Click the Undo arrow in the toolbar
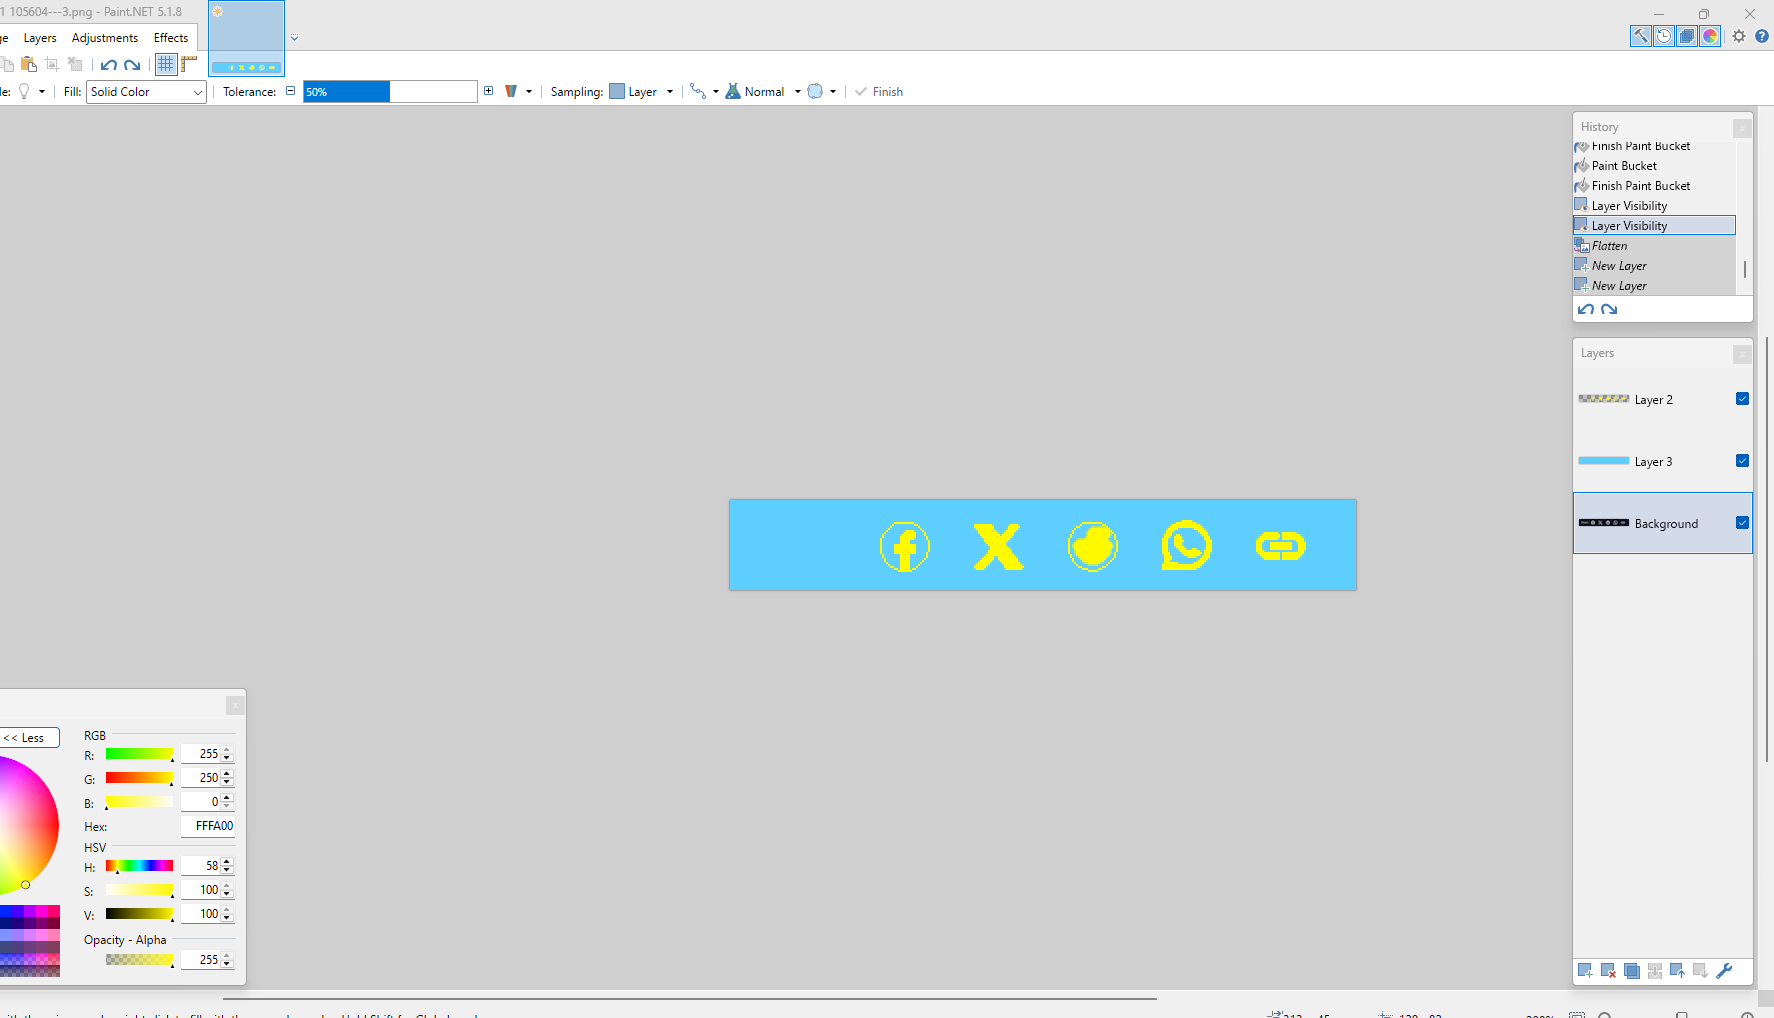The width and height of the screenshot is (1774, 1018). coord(109,65)
